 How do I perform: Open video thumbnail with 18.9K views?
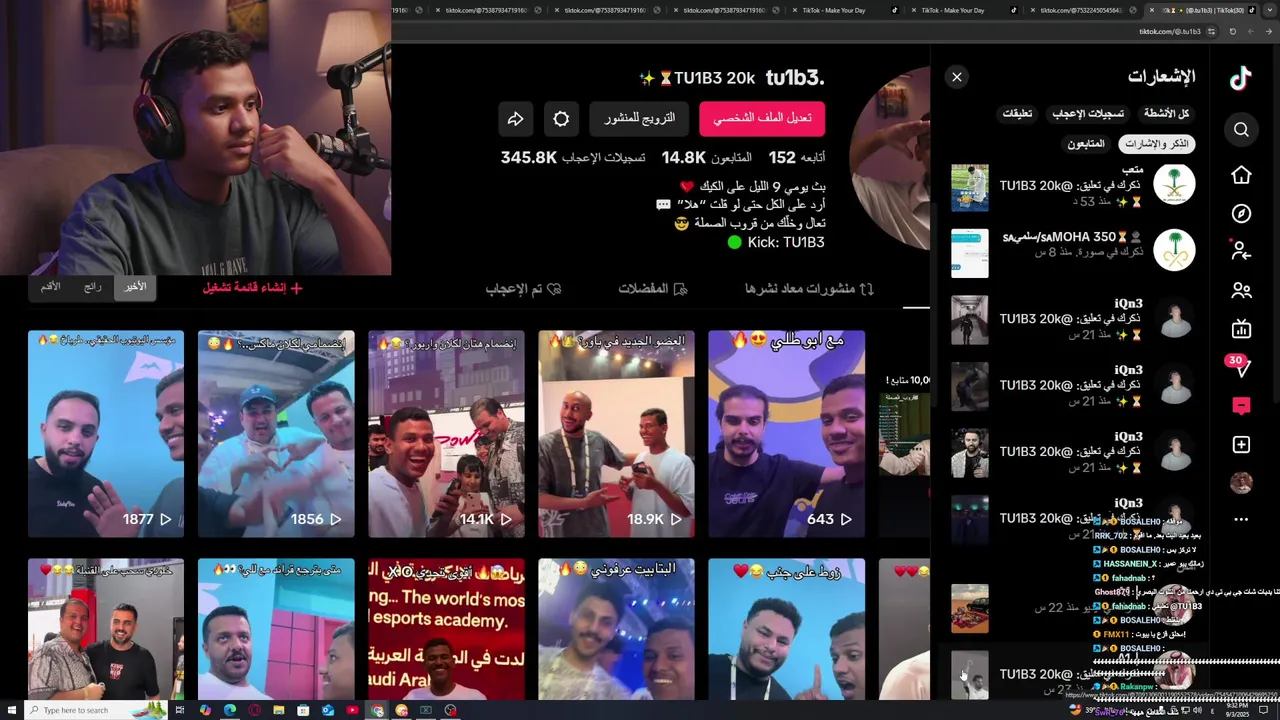(x=616, y=434)
